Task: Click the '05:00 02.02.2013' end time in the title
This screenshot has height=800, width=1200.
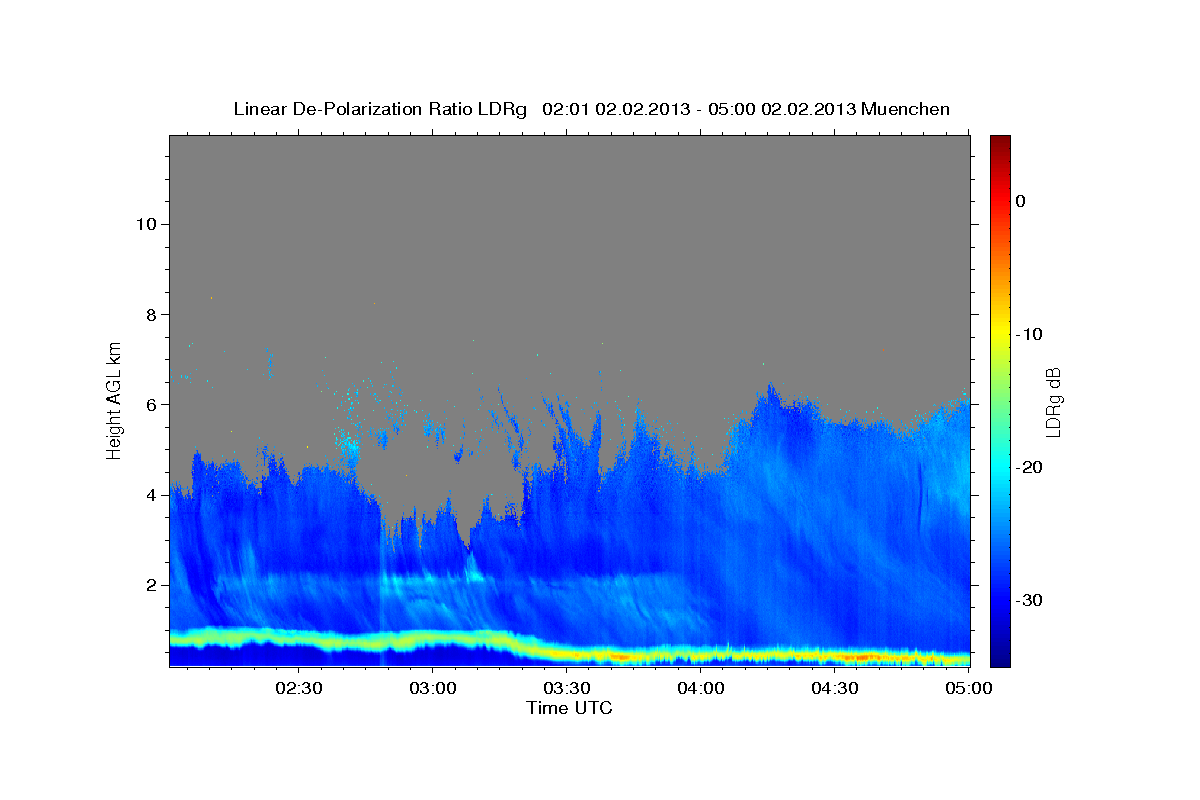Action: [781, 109]
